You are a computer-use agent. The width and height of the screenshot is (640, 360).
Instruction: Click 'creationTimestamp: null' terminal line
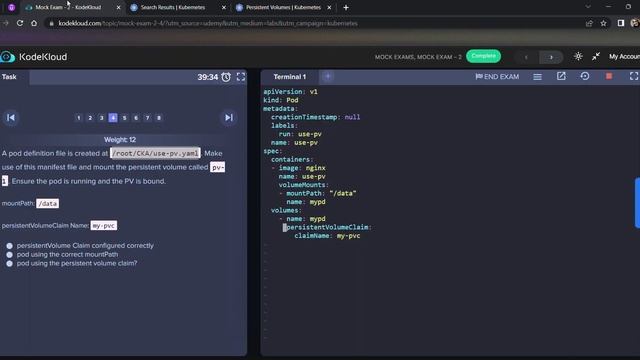(316, 117)
